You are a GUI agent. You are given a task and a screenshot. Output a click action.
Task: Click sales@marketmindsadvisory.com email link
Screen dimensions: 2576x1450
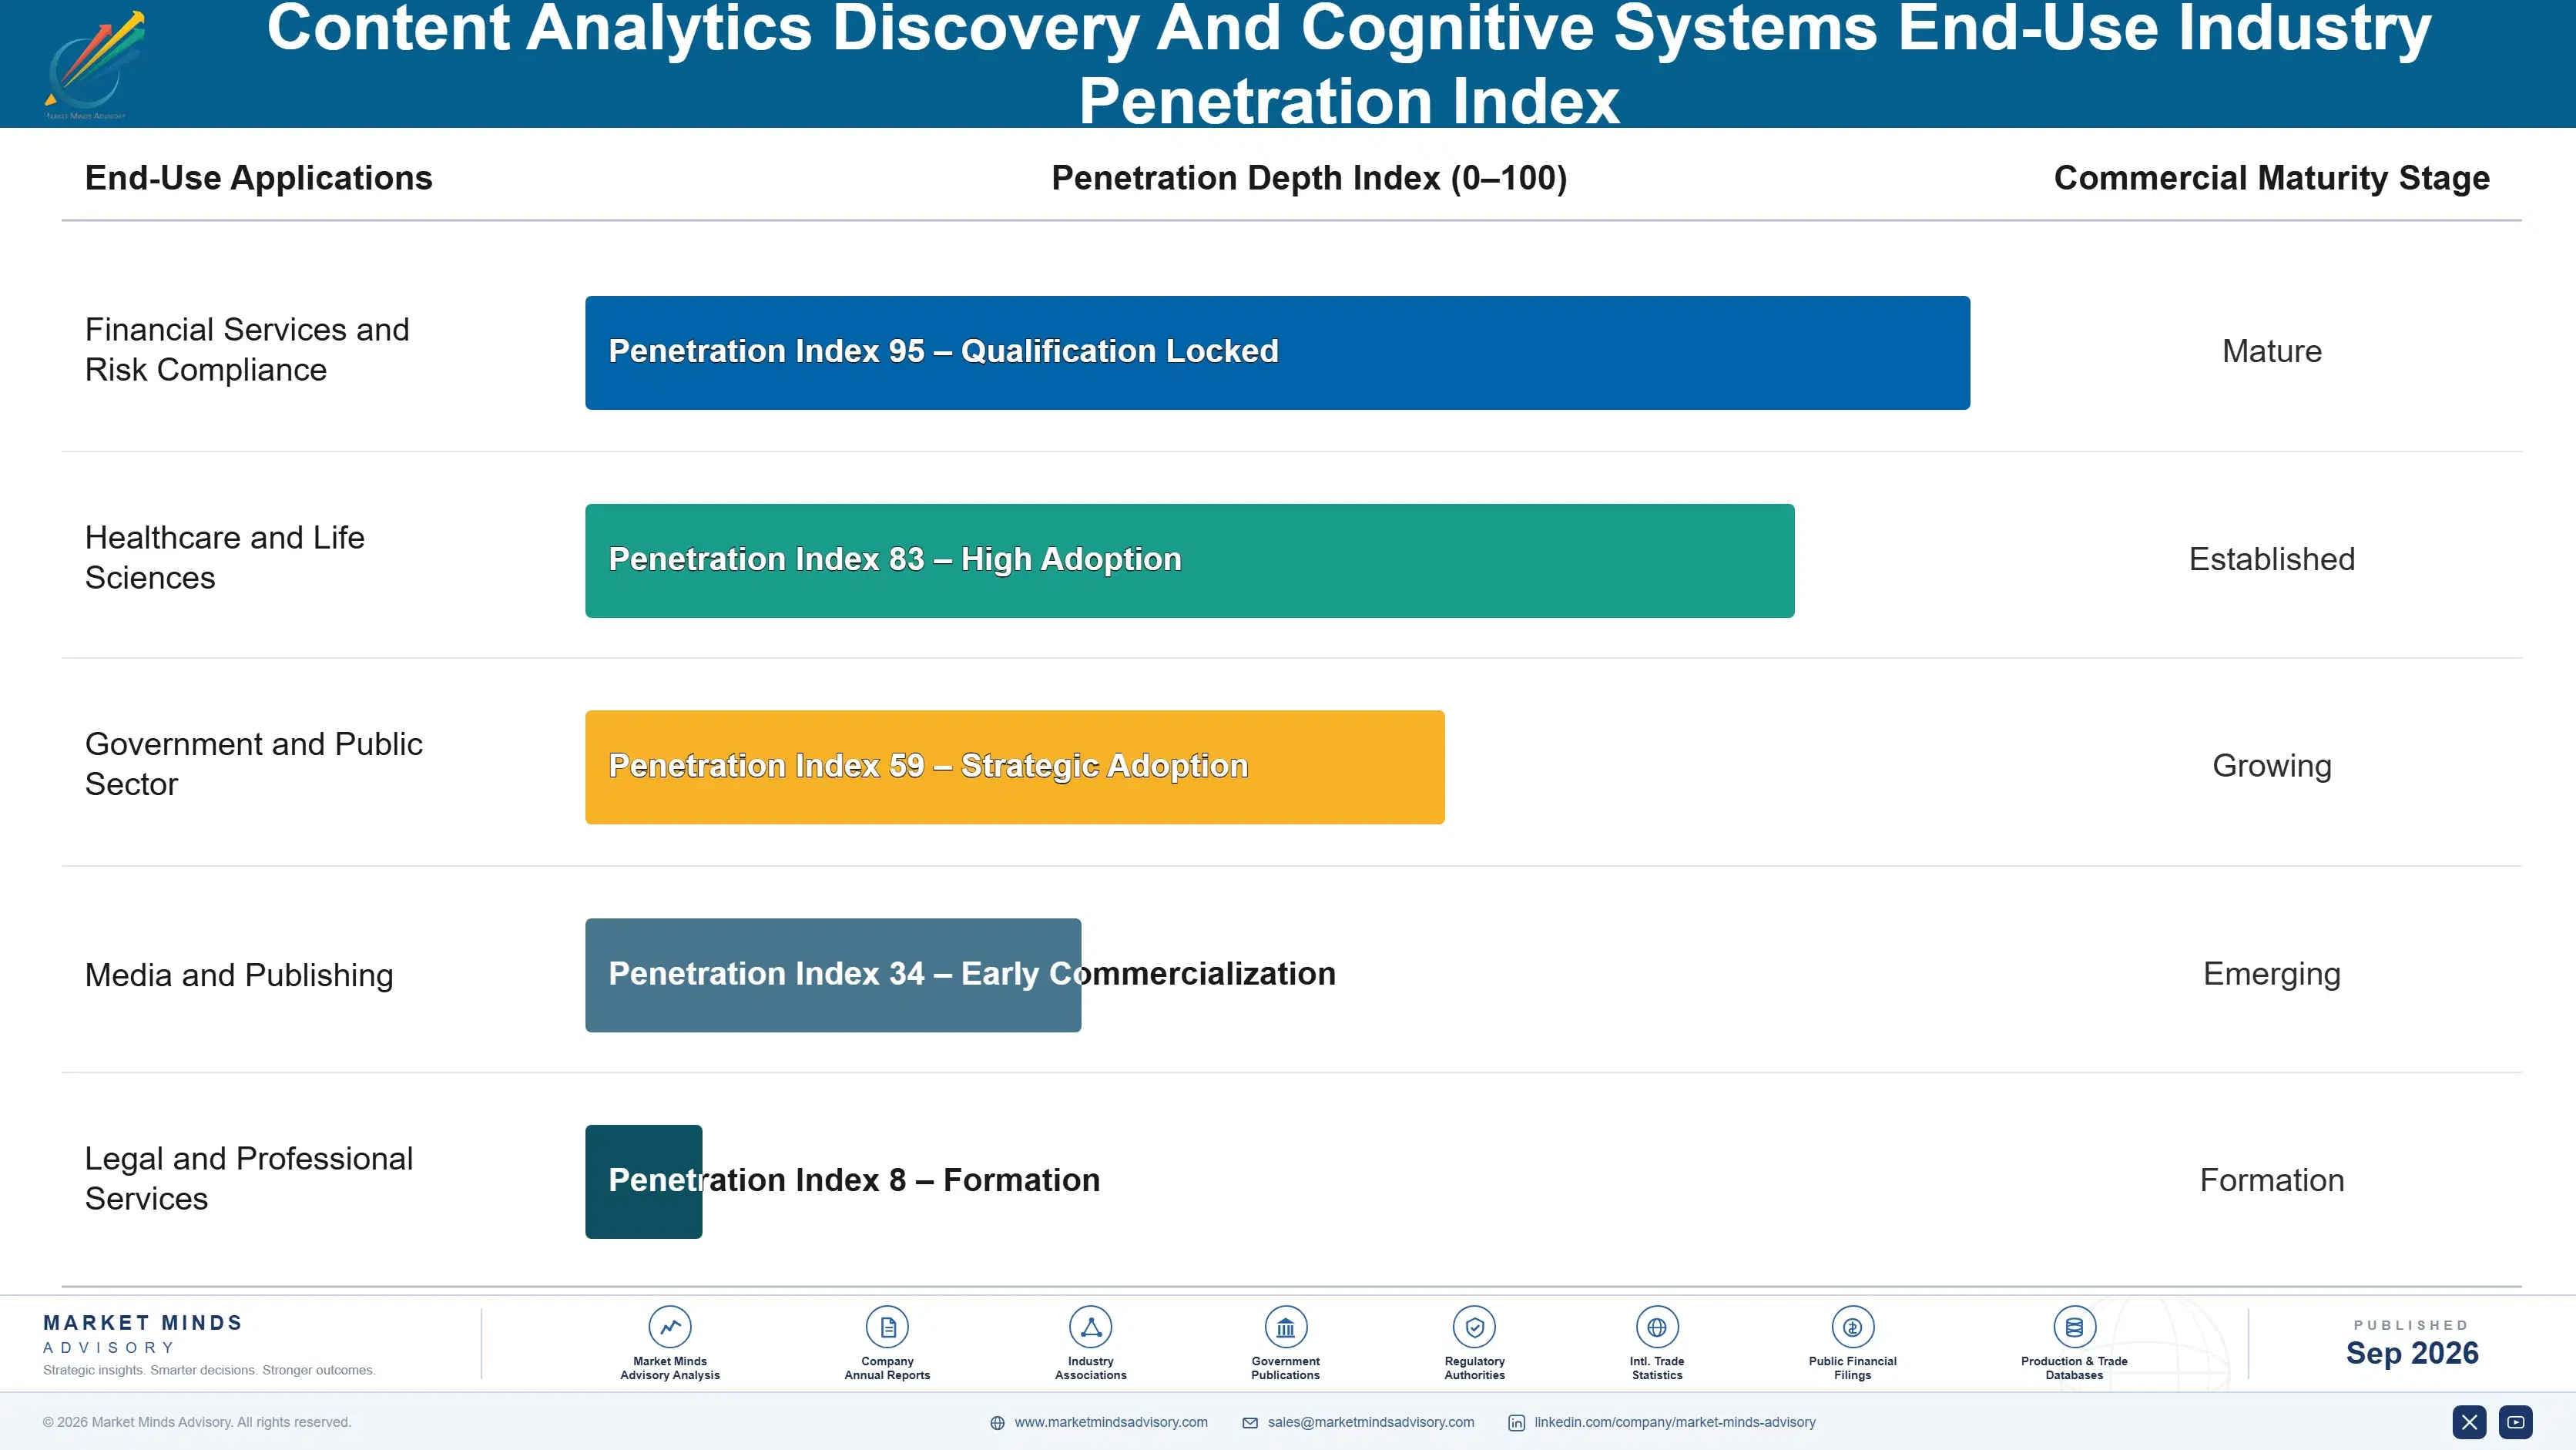point(1371,1422)
